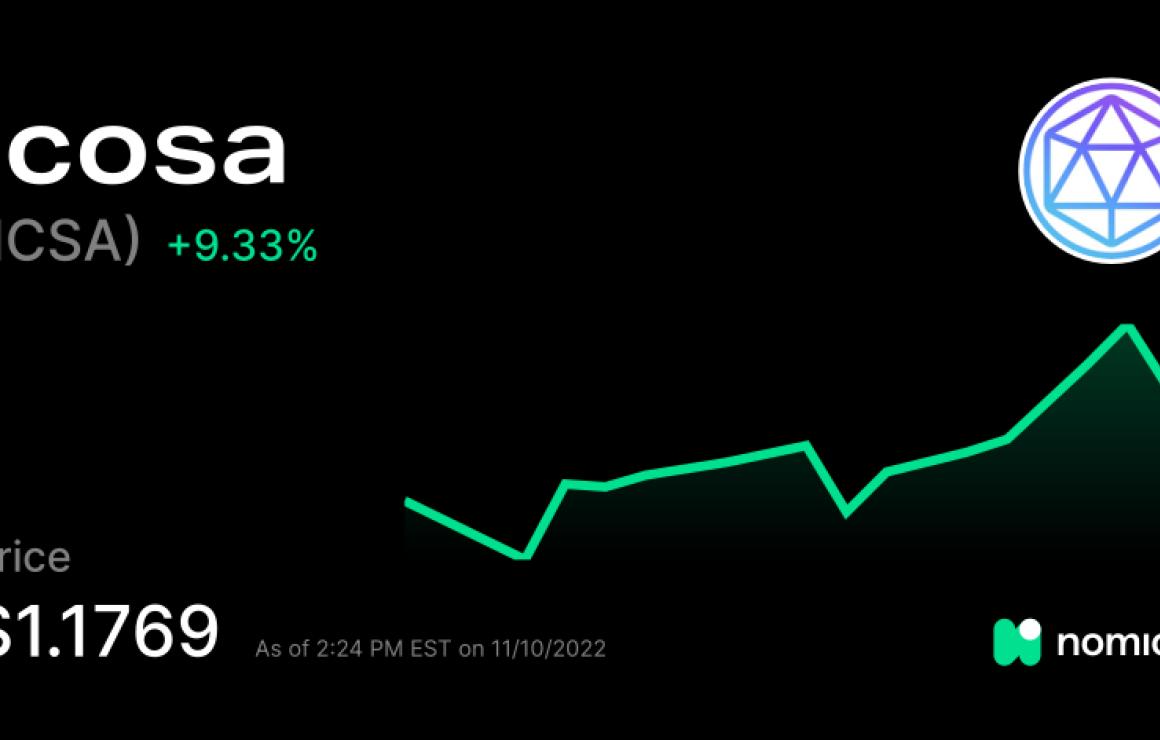This screenshot has width=1160, height=740.
Task: Click the Cosa polyhedron coin logo
Action: [x=1093, y=170]
